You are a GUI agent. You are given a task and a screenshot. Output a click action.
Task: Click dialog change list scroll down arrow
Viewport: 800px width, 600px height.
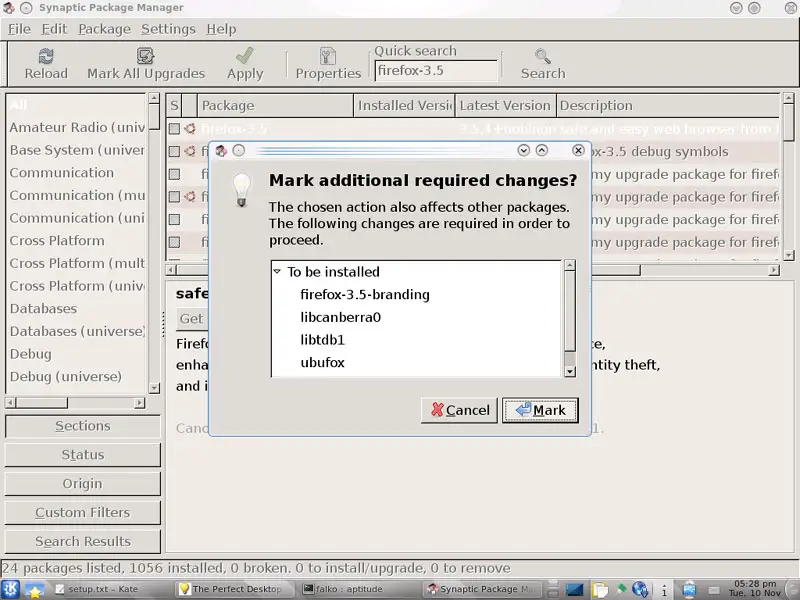point(570,372)
